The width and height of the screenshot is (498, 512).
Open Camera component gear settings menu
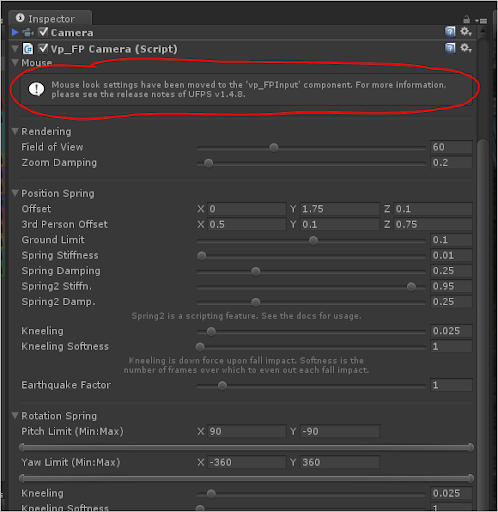[x=466, y=32]
